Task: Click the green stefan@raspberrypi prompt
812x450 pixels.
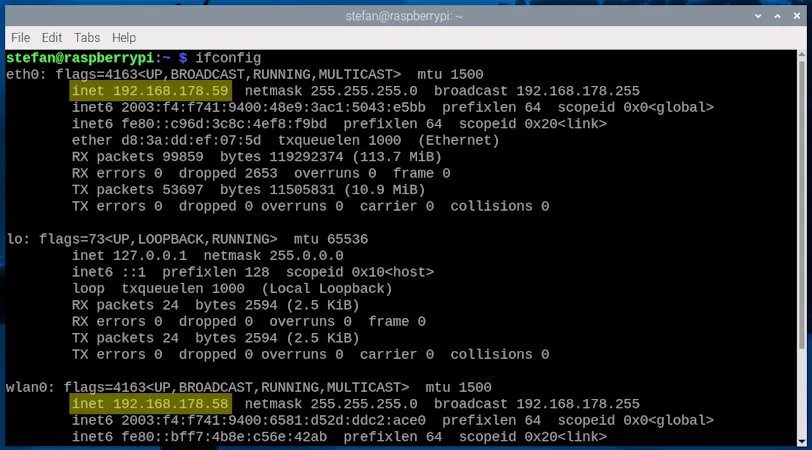Action: click(x=80, y=58)
